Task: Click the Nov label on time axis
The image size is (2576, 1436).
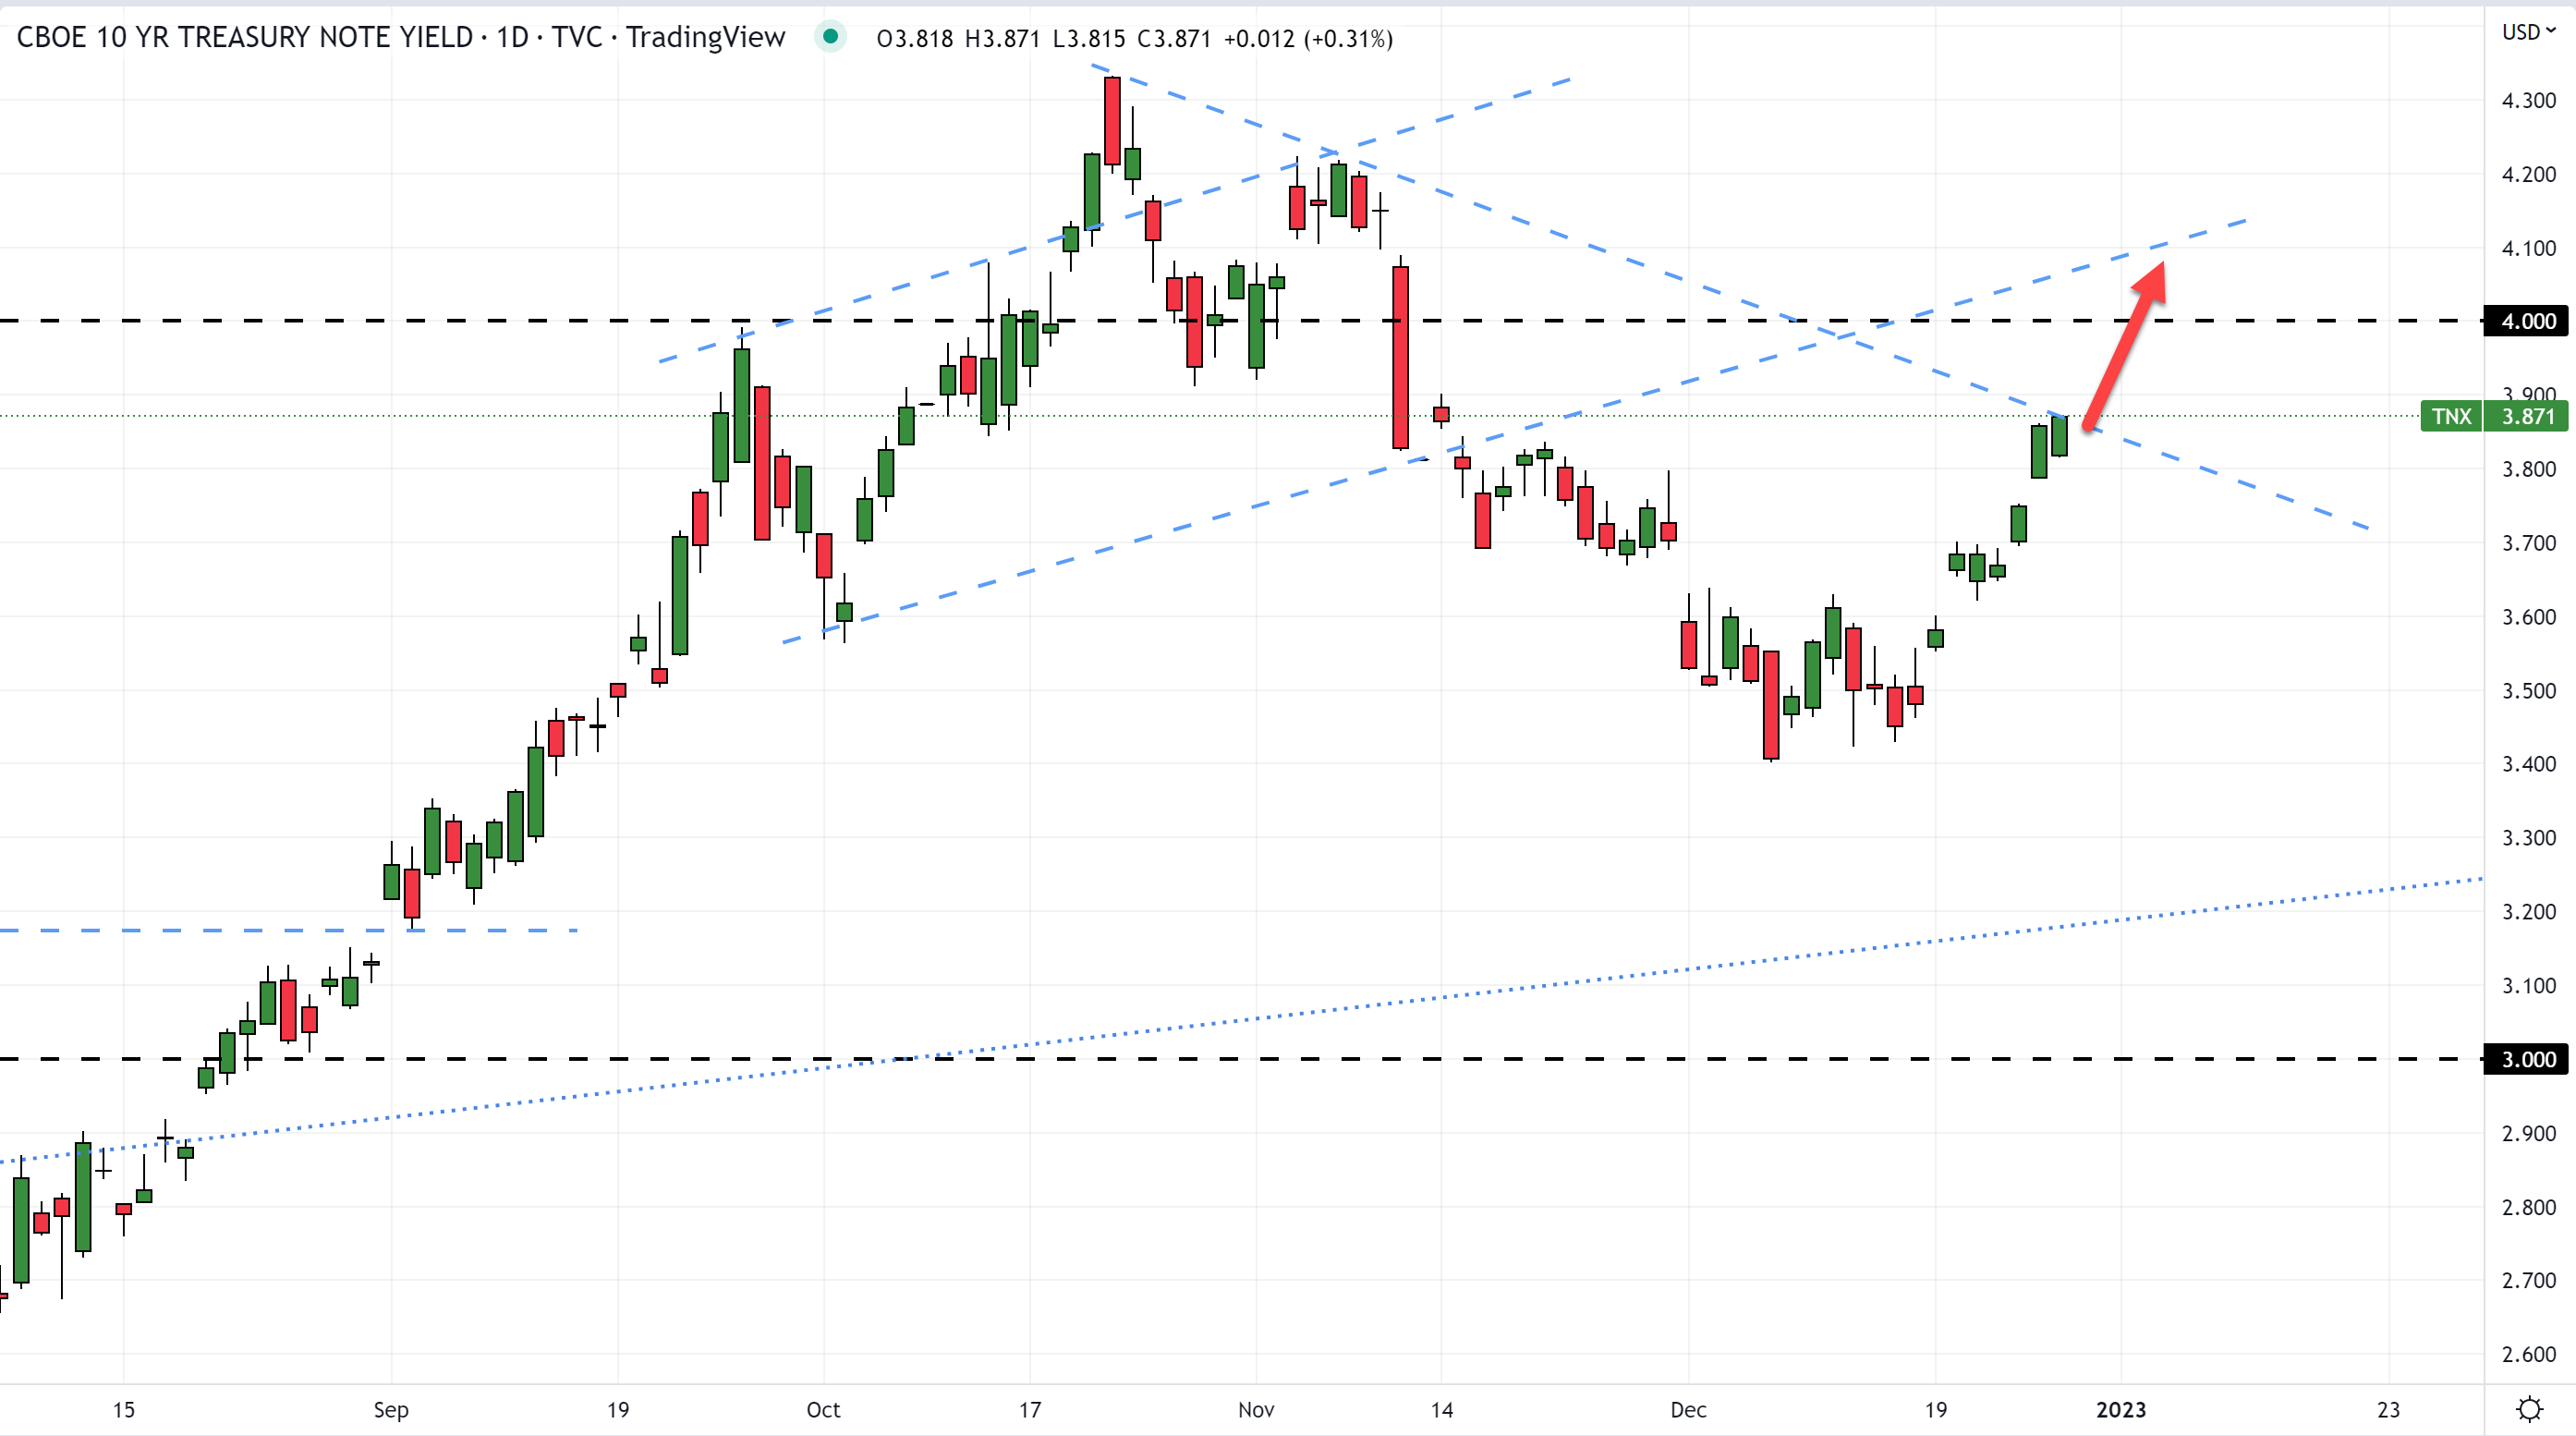Action: point(1255,1410)
